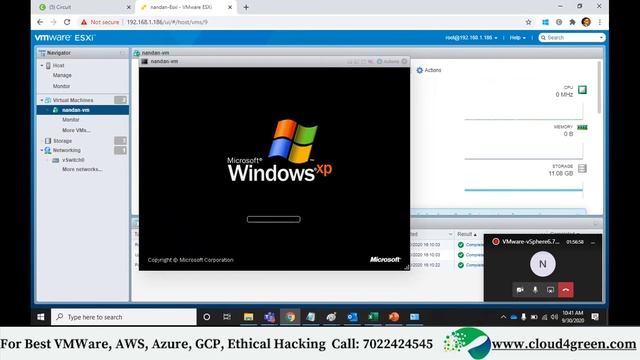Screen dimensions: 640x360
Task: Open More VMs... in Navigator
Action: coord(76,130)
